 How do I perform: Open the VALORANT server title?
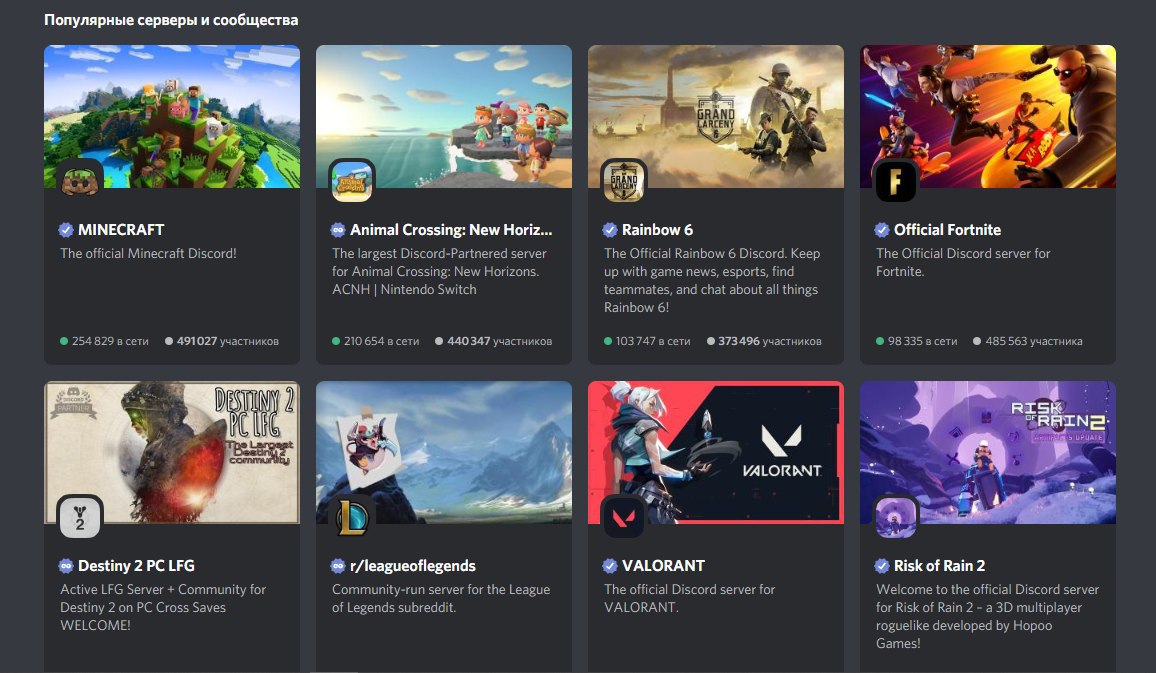[664, 566]
